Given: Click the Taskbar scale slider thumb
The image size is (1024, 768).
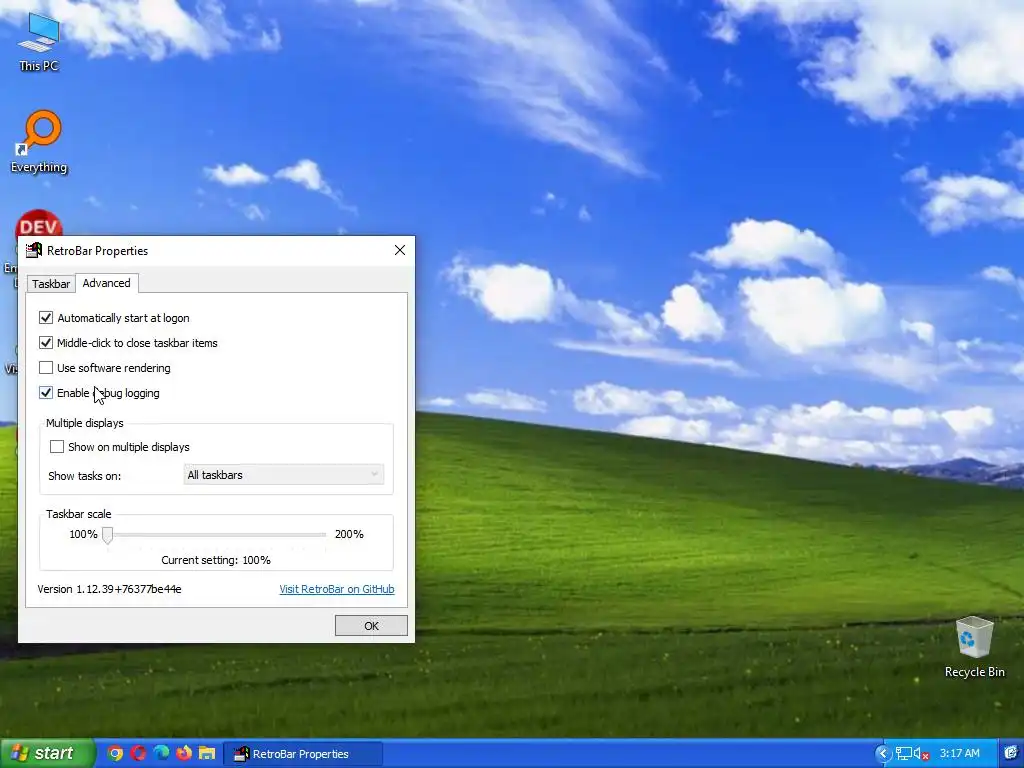Looking at the screenshot, I should point(108,535).
